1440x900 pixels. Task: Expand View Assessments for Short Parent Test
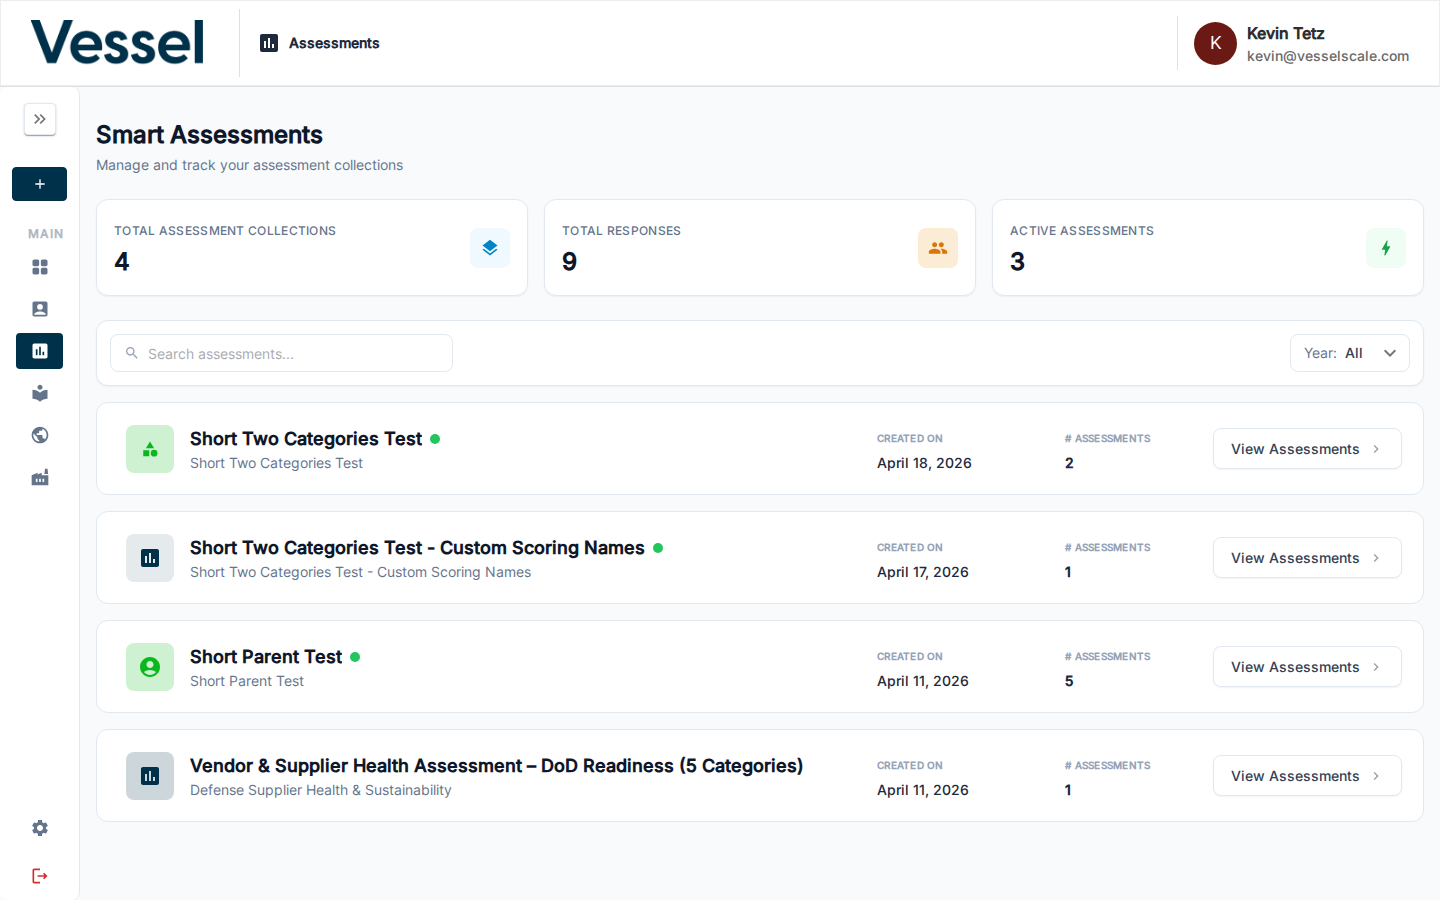pyautogui.click(x=1307, y=666)
